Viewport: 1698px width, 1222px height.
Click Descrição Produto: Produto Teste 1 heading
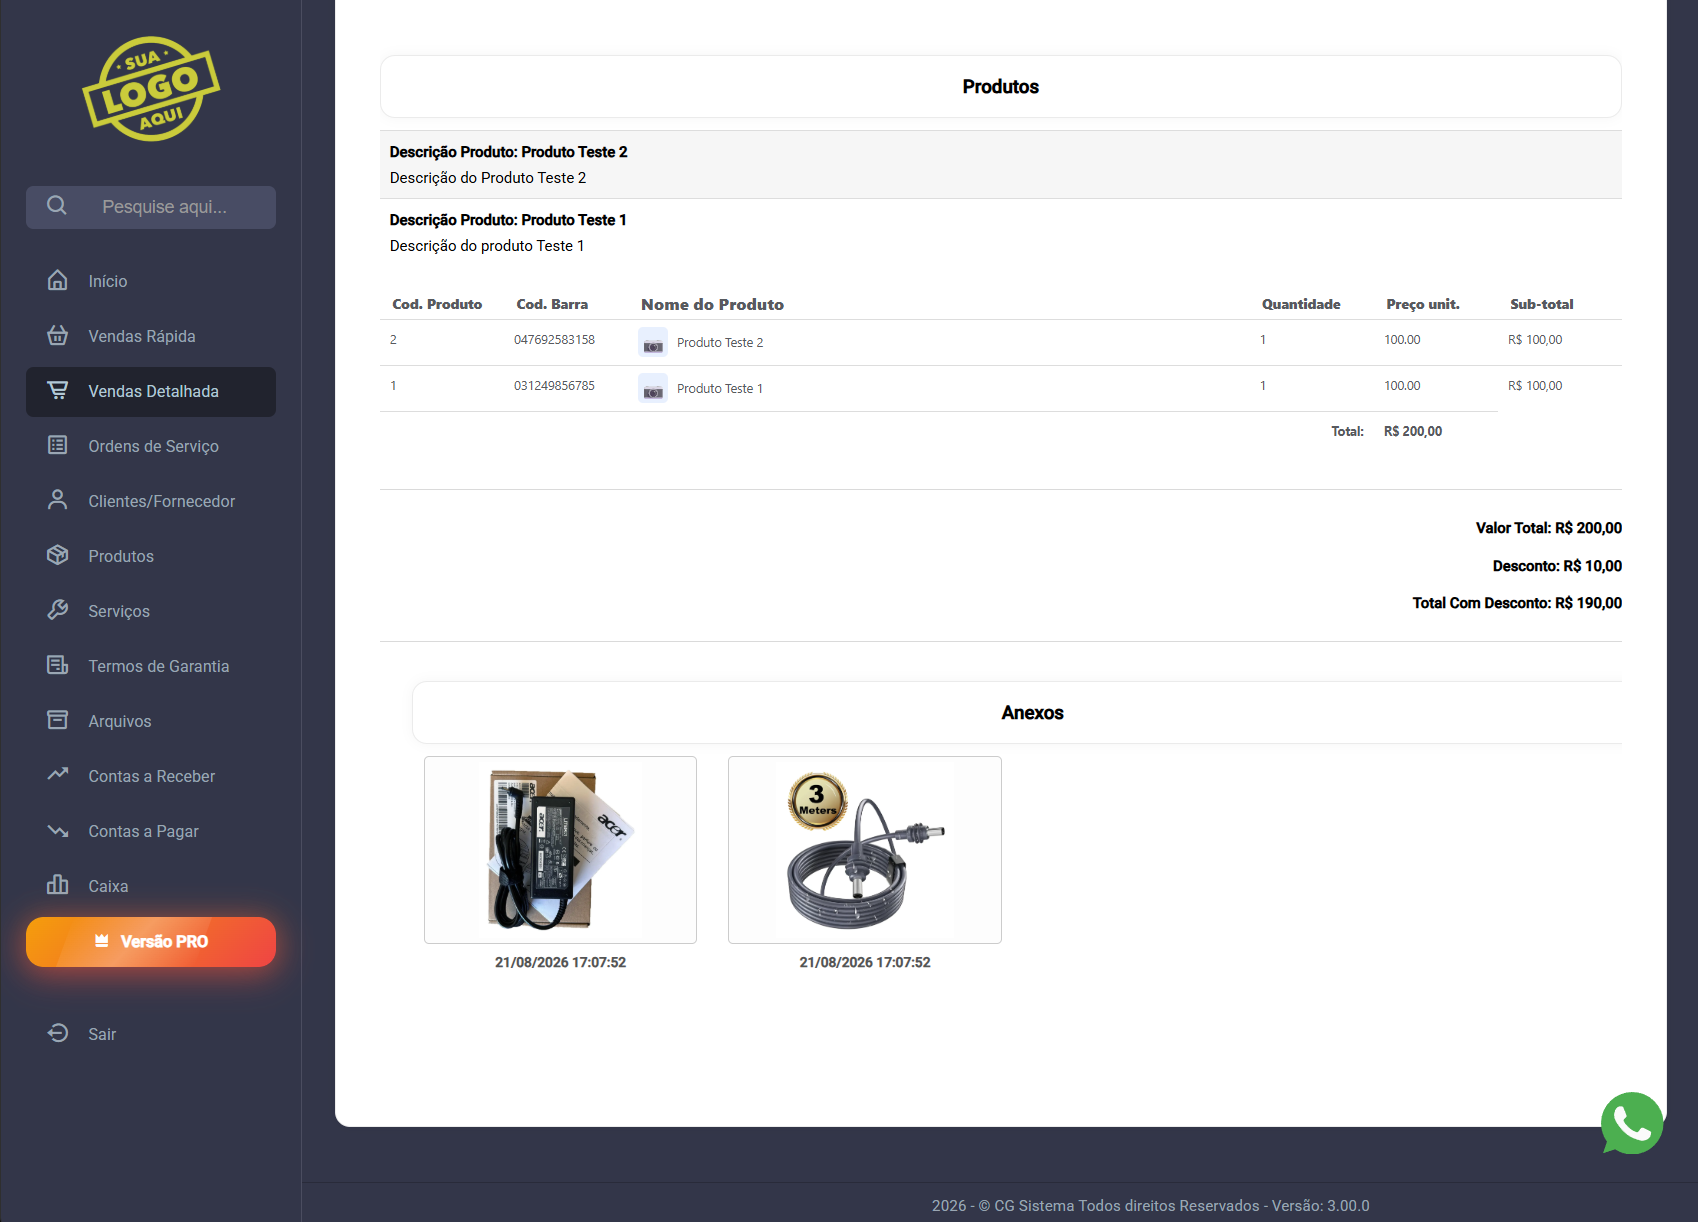coord(508,220)
